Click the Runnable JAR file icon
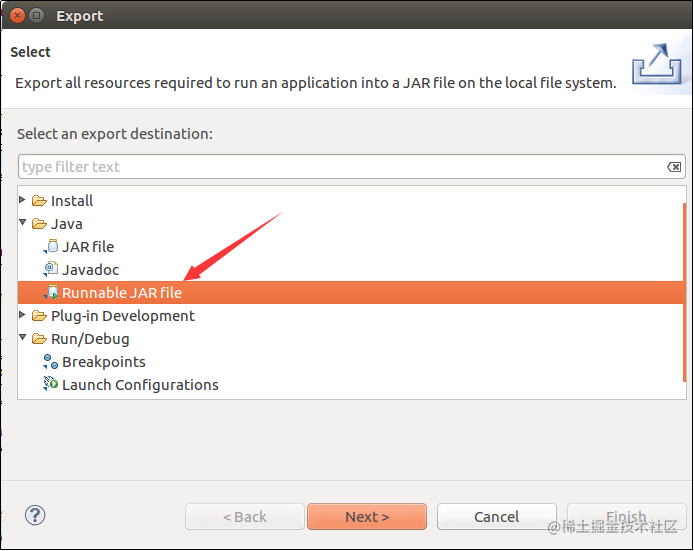 [51, 293]
